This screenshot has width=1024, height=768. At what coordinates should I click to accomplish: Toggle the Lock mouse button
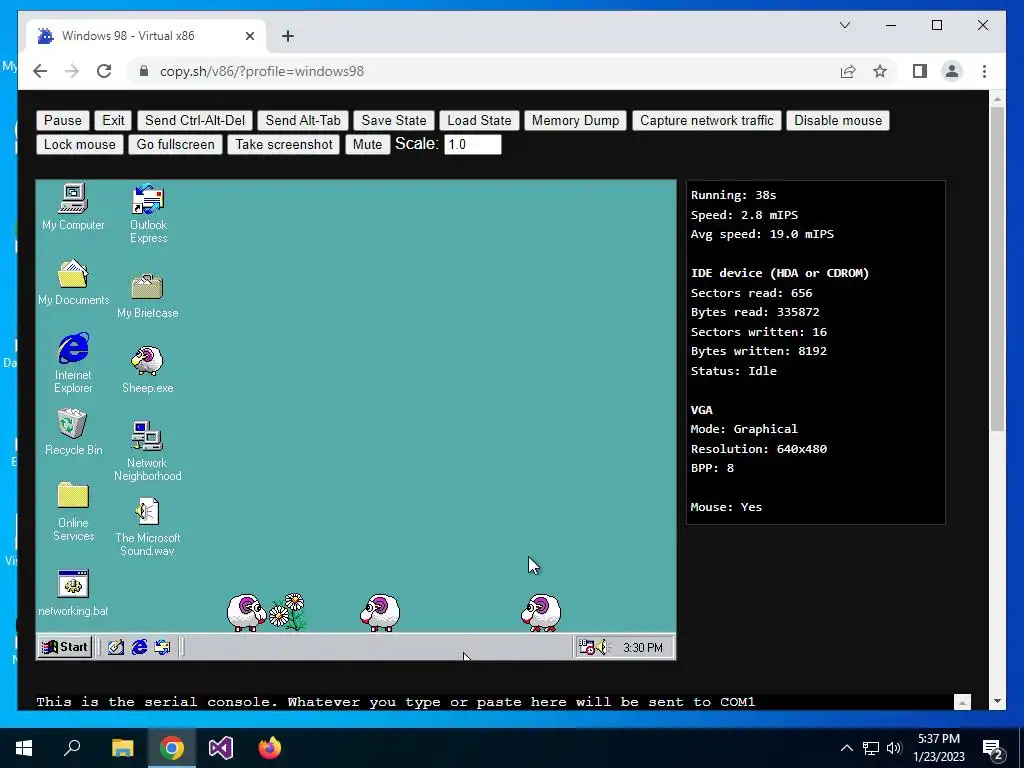[80, 144]
